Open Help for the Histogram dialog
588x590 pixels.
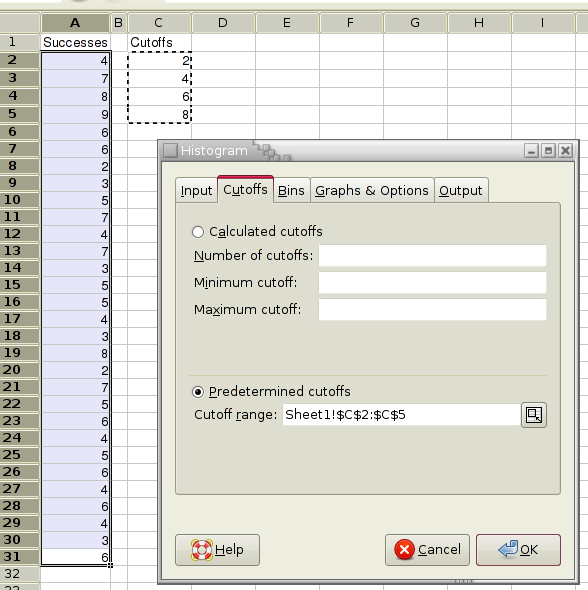(217, 550)
